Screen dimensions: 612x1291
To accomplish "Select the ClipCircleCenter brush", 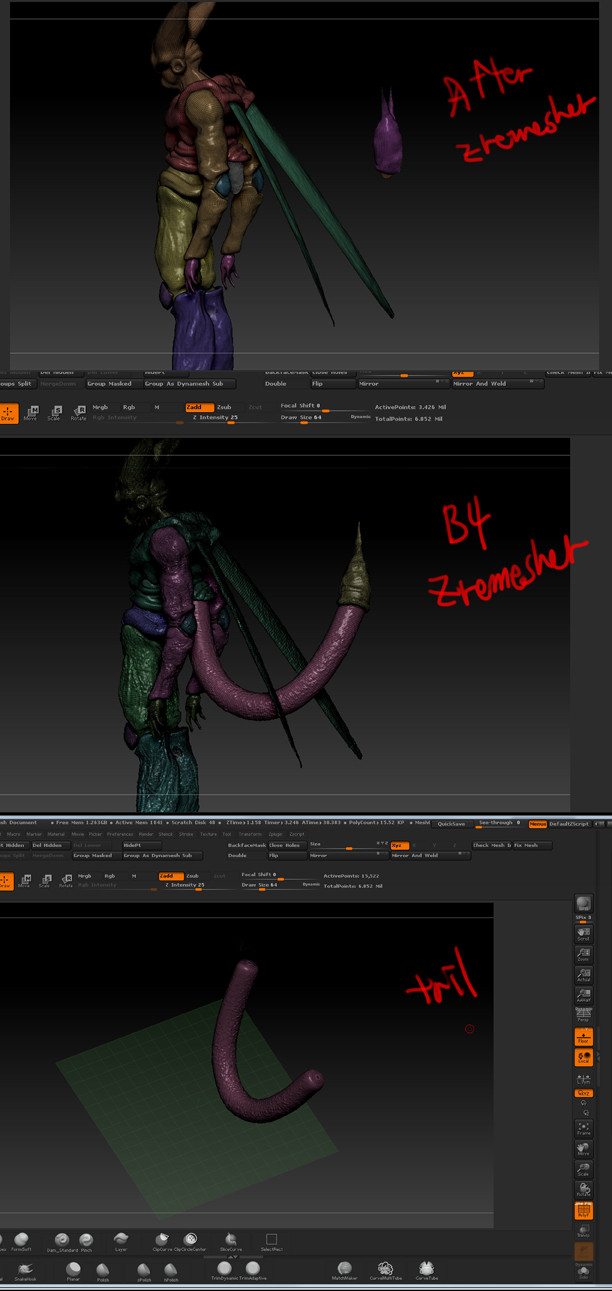I will tap(190, 1241).
